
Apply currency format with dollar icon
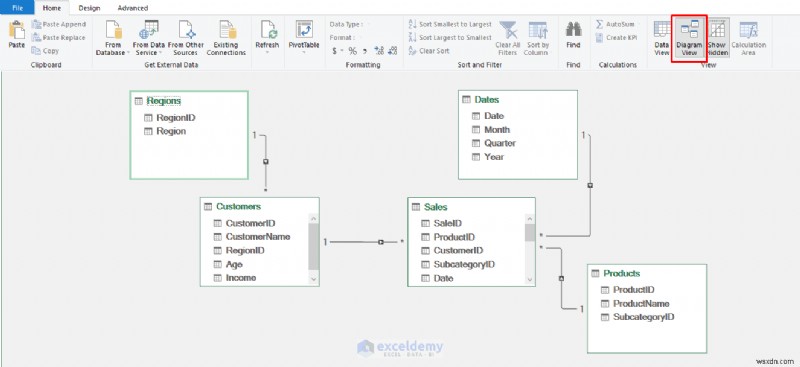point(334,51)
